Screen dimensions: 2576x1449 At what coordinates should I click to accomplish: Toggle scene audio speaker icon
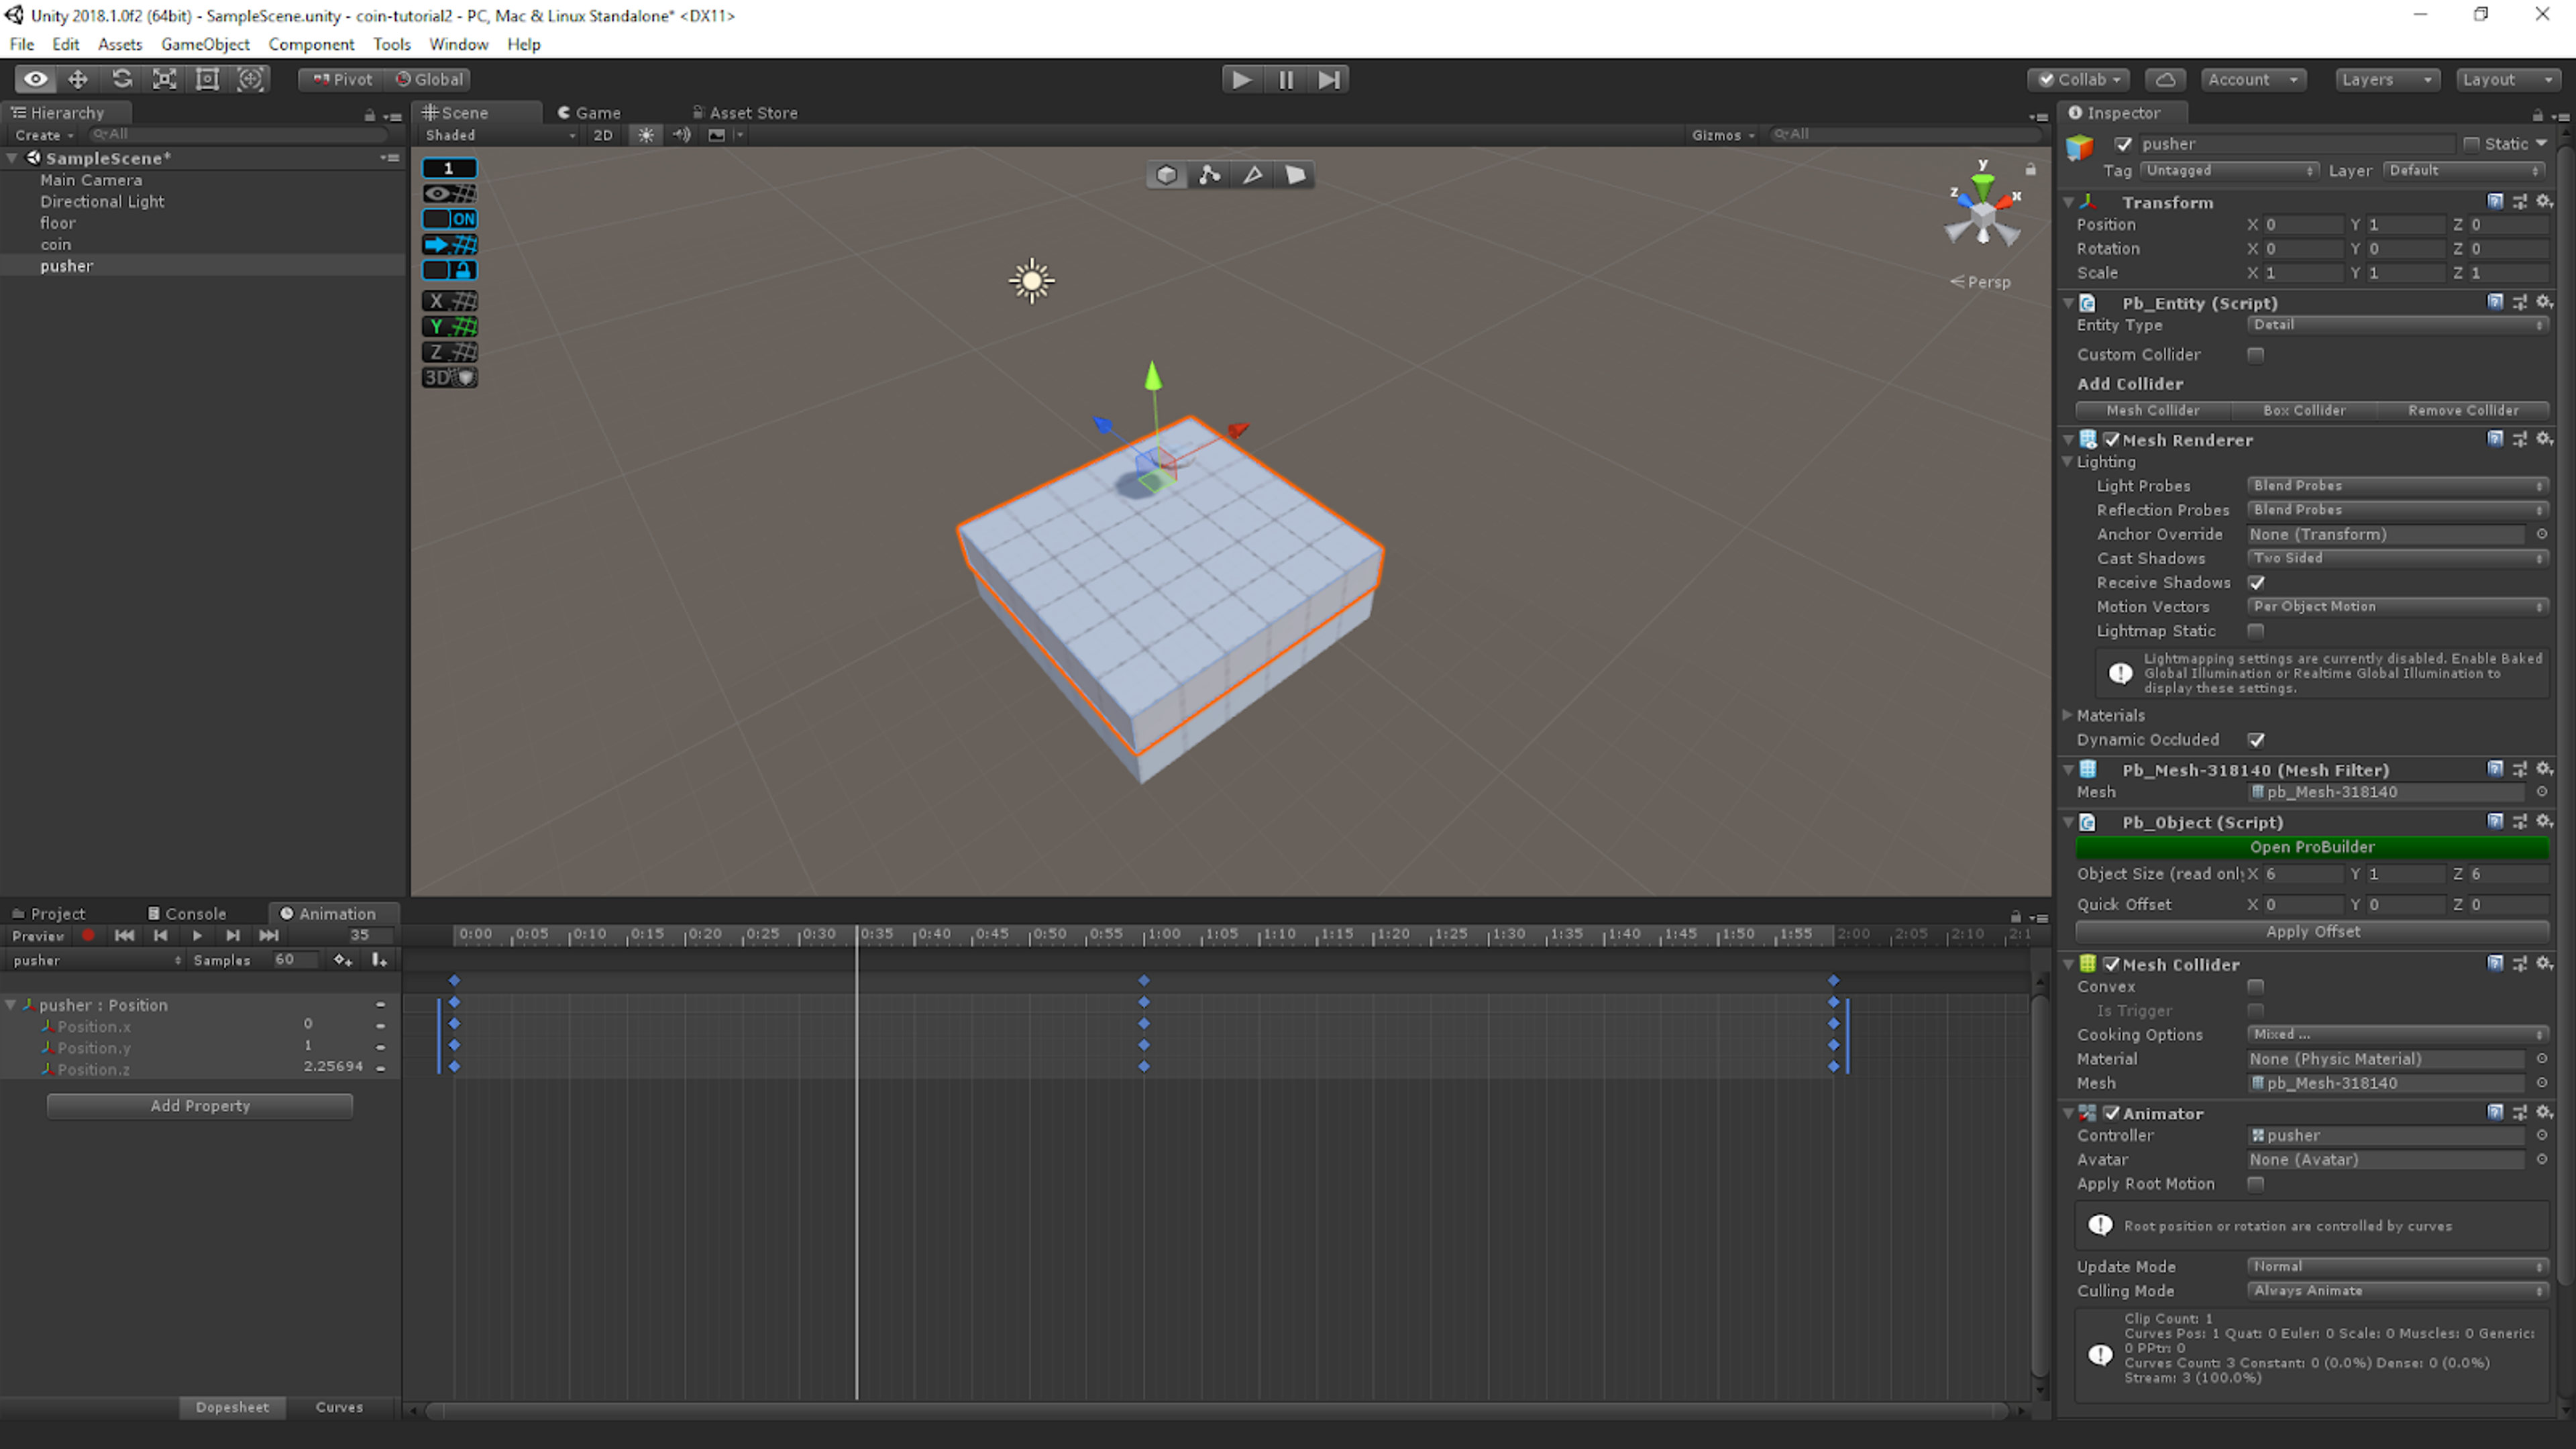coord(682,135)
